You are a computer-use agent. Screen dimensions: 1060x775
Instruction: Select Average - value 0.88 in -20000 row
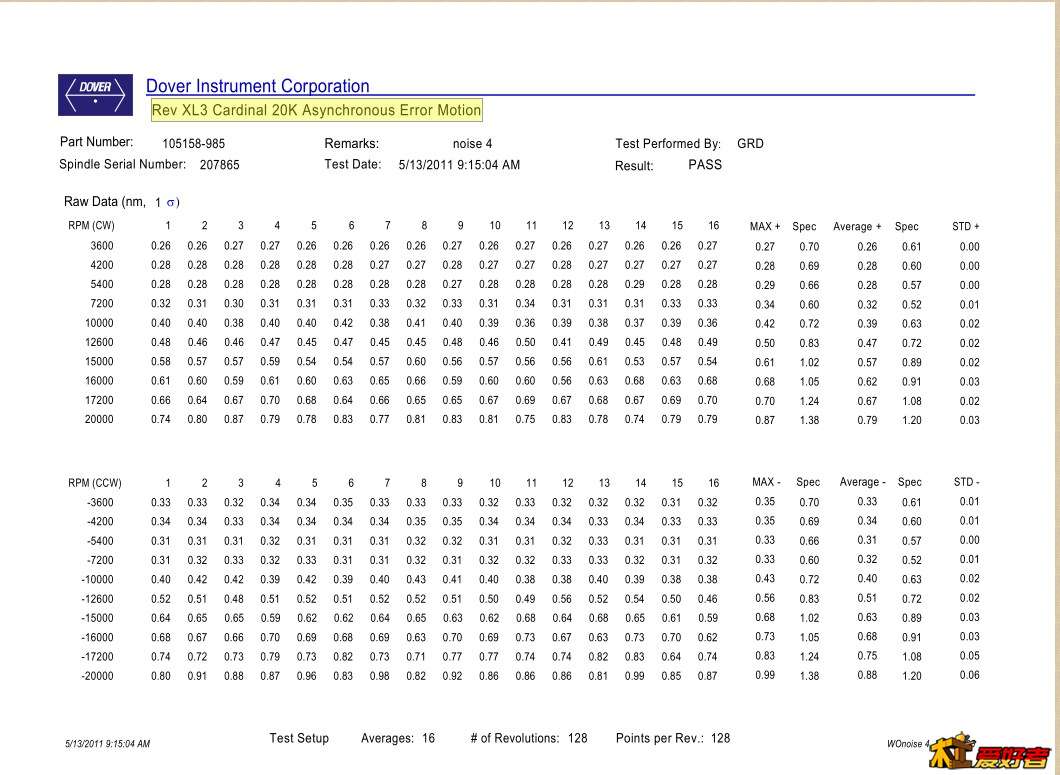coord(867,675)
